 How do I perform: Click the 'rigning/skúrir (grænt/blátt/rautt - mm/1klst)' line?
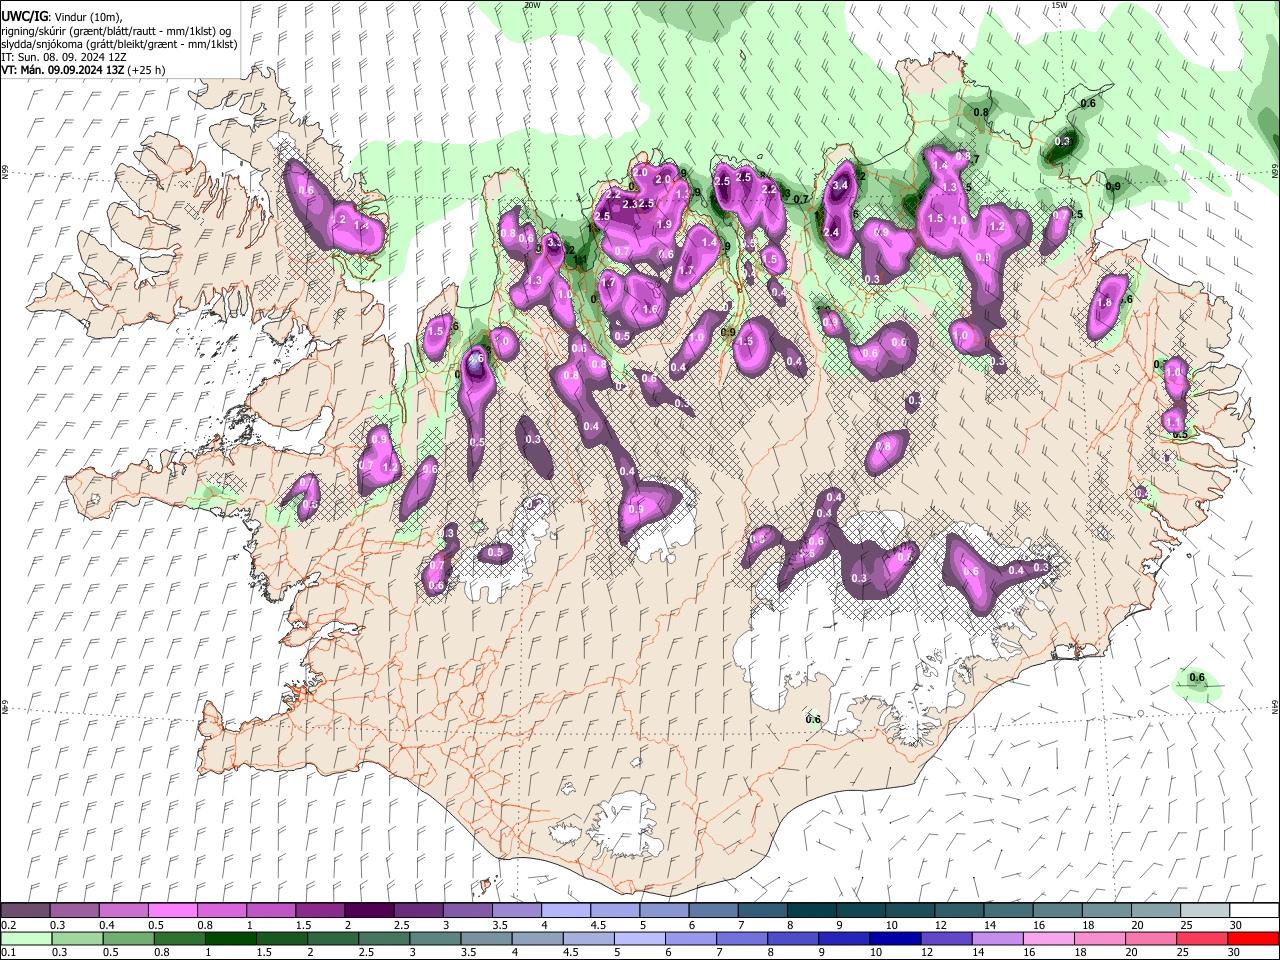tap(115, 30)
